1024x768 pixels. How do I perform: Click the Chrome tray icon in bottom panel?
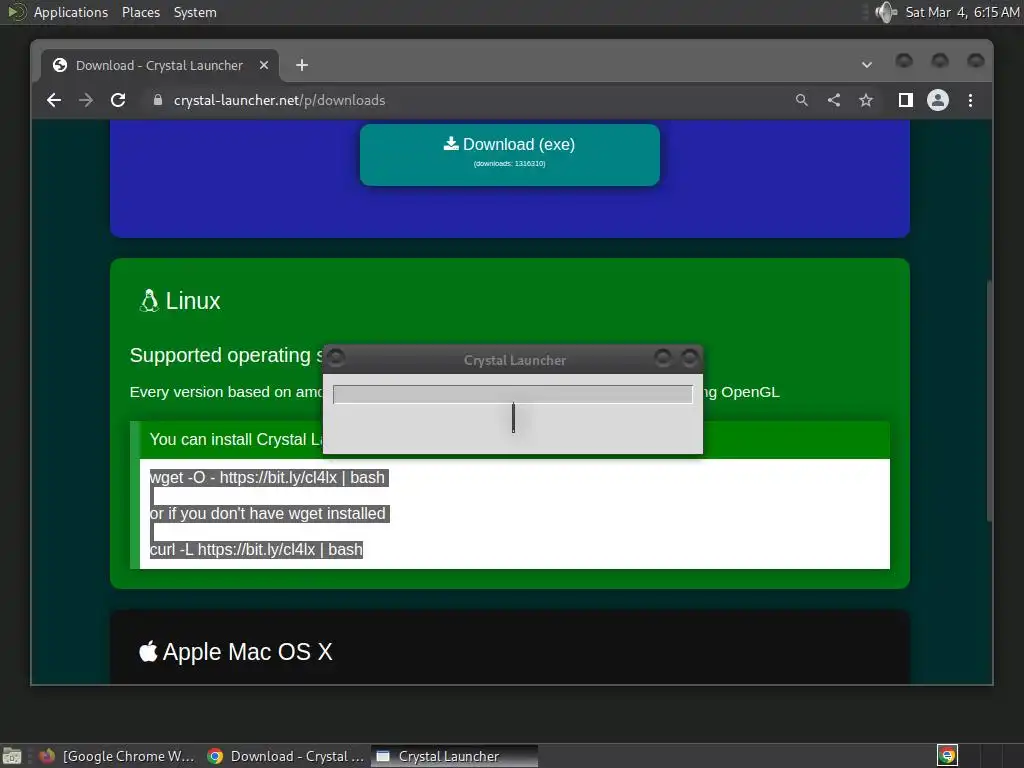click(x=947, y=756)
